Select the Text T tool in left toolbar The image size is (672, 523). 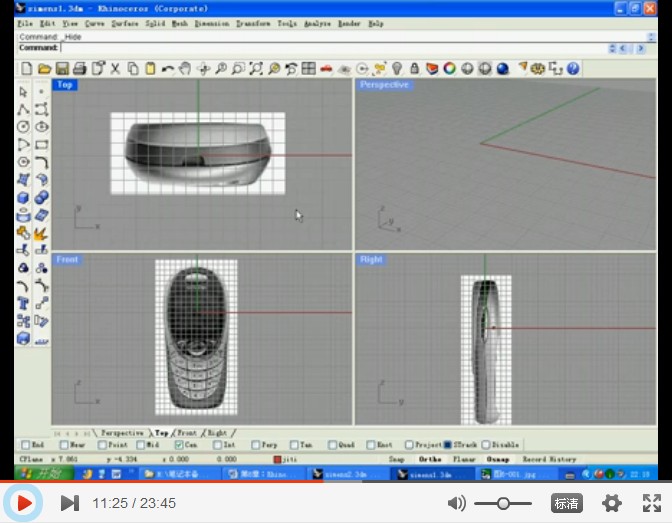point(24,304)
